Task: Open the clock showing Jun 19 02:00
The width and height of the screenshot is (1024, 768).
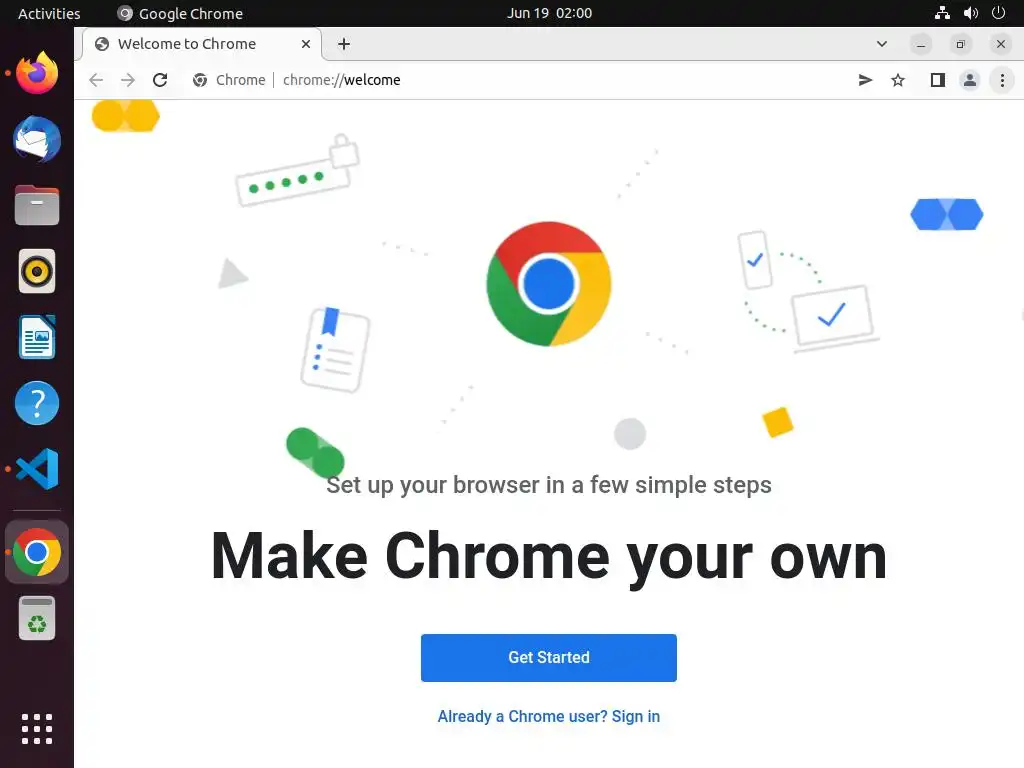Action: pos(549,13)
